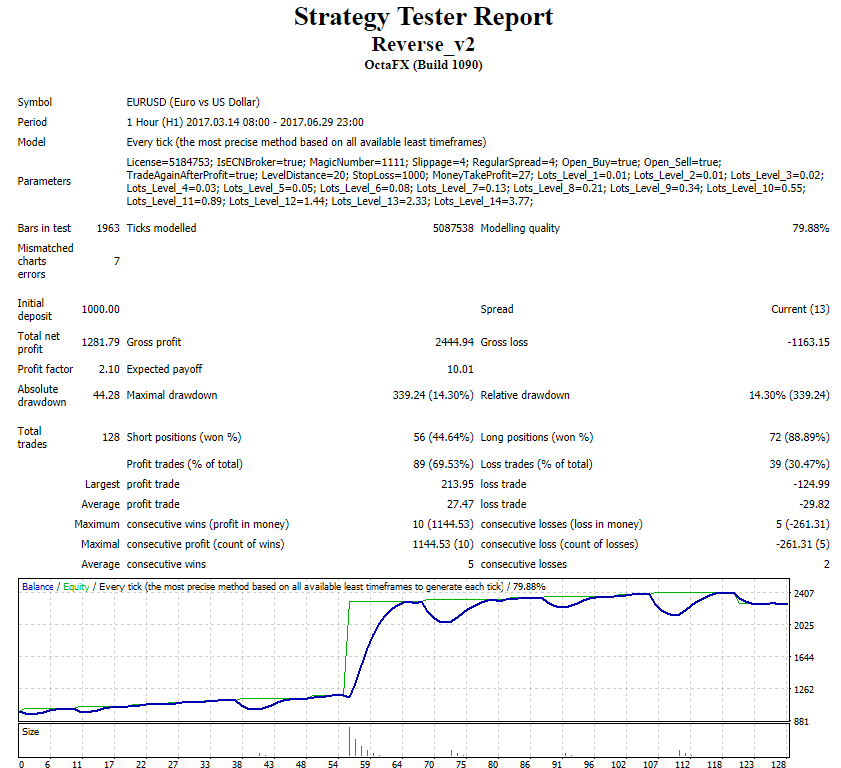Click the Size label in lower chart panel

click(x=31, y=732)
